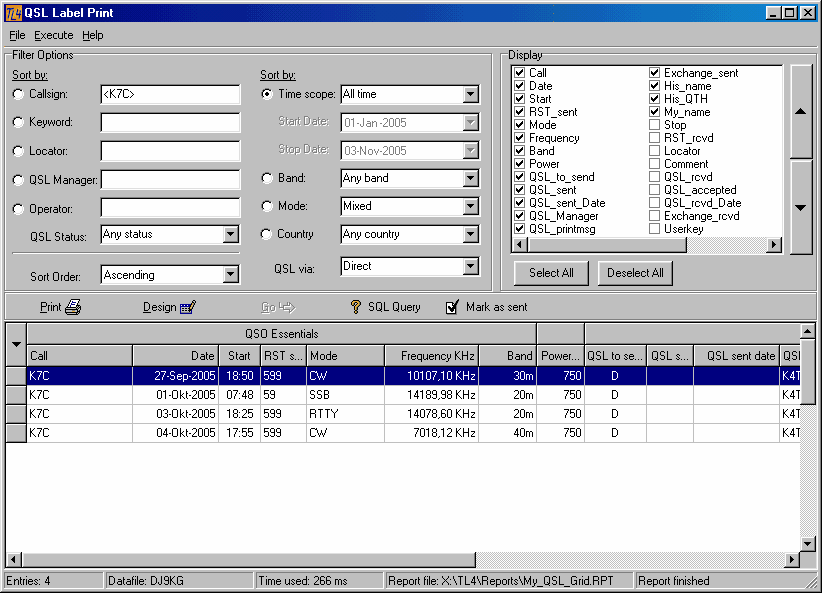Viewport: 822px width, 593px height.
Task: Click the Keyword input field
Action: (x=170, y=122)
